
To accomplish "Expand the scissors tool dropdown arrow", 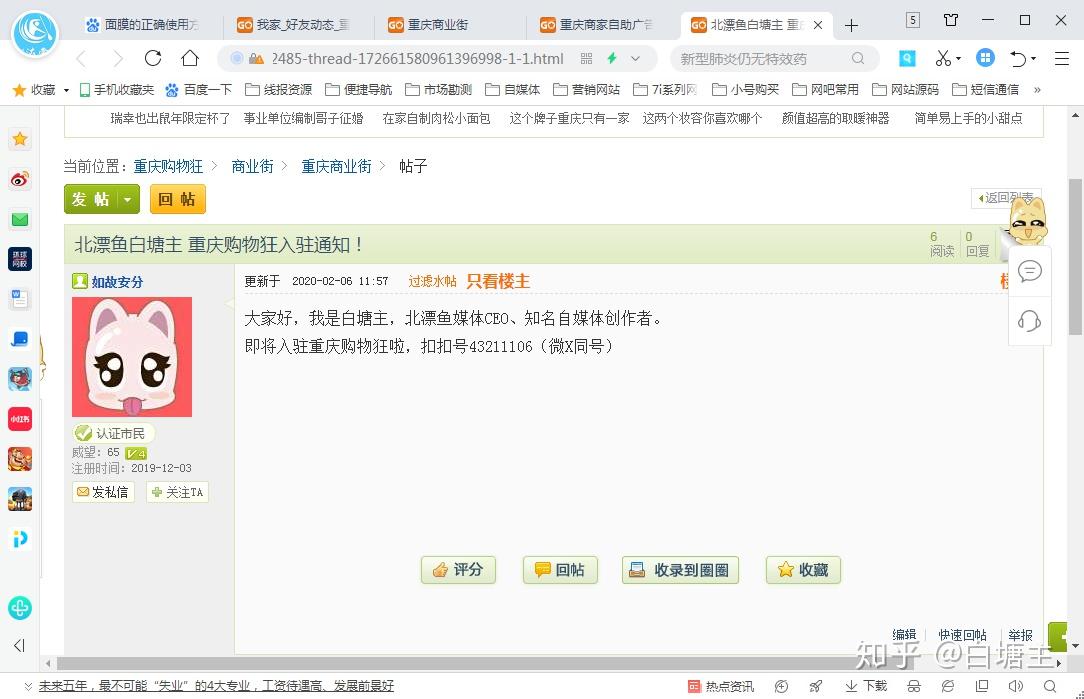I will tap(959, 59).
